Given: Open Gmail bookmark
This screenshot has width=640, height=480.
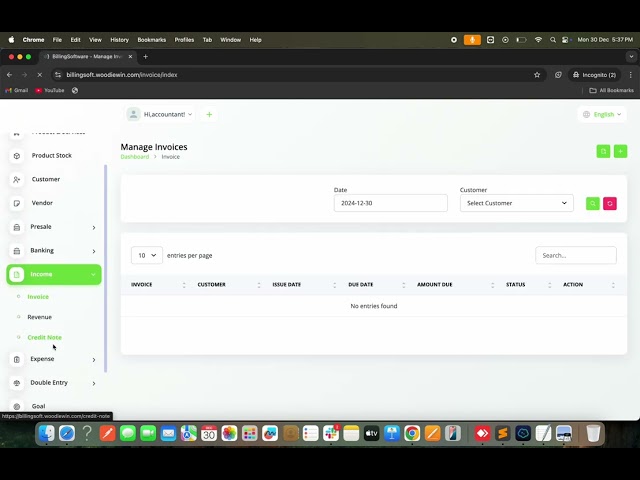Looking at the screenshot, I should (x=17, y=90).
